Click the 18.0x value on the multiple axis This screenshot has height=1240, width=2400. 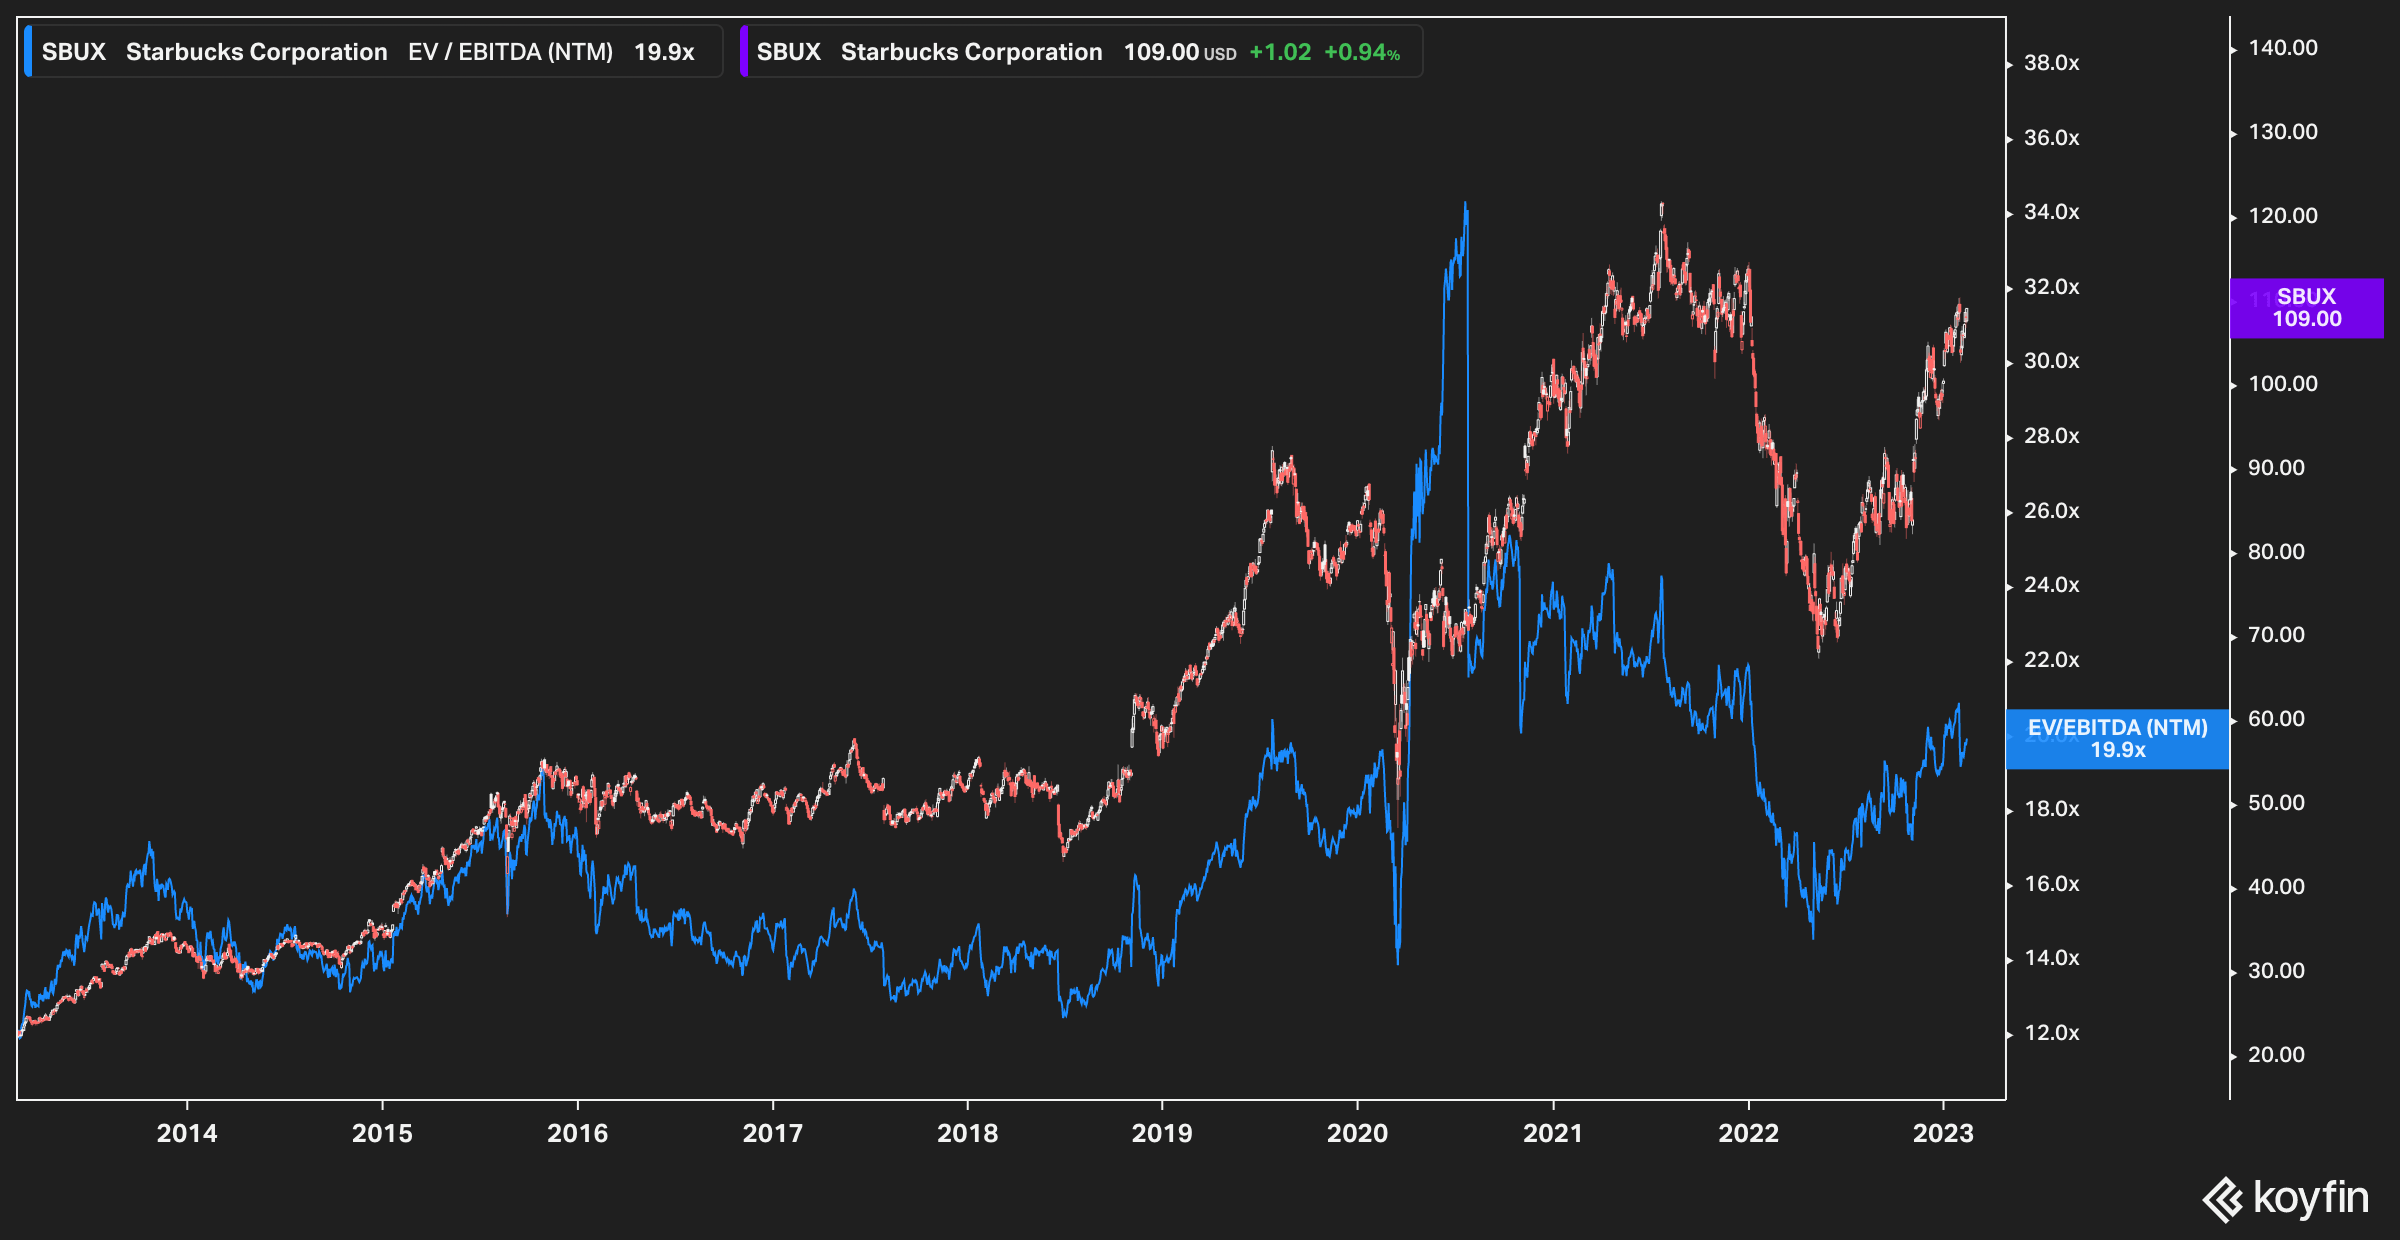coord(2051,809)
